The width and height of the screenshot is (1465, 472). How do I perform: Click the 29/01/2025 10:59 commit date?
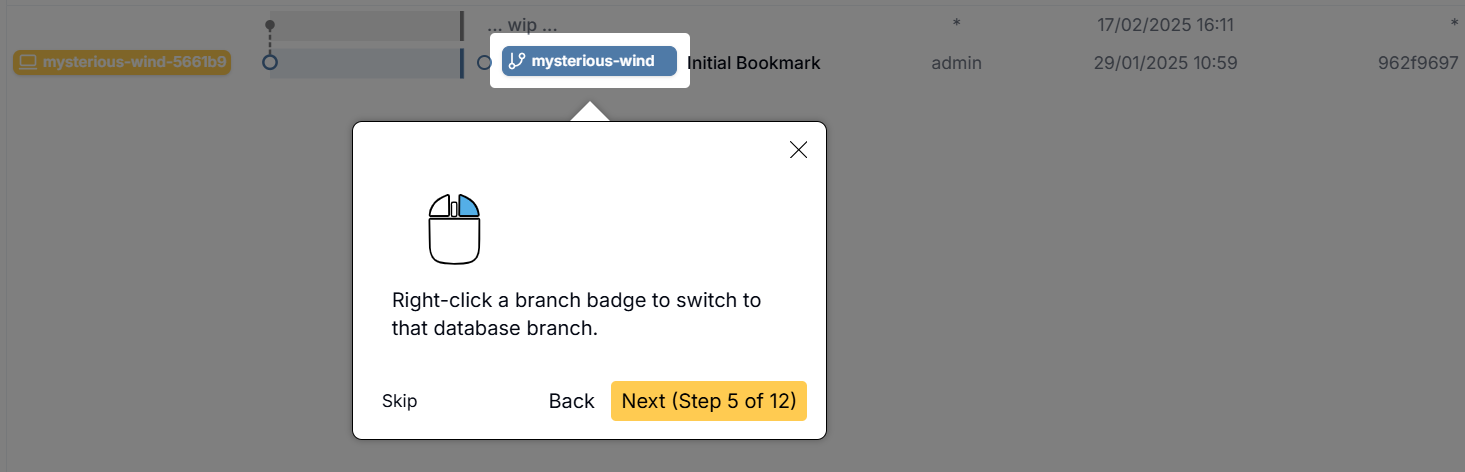pos(1165,63)
